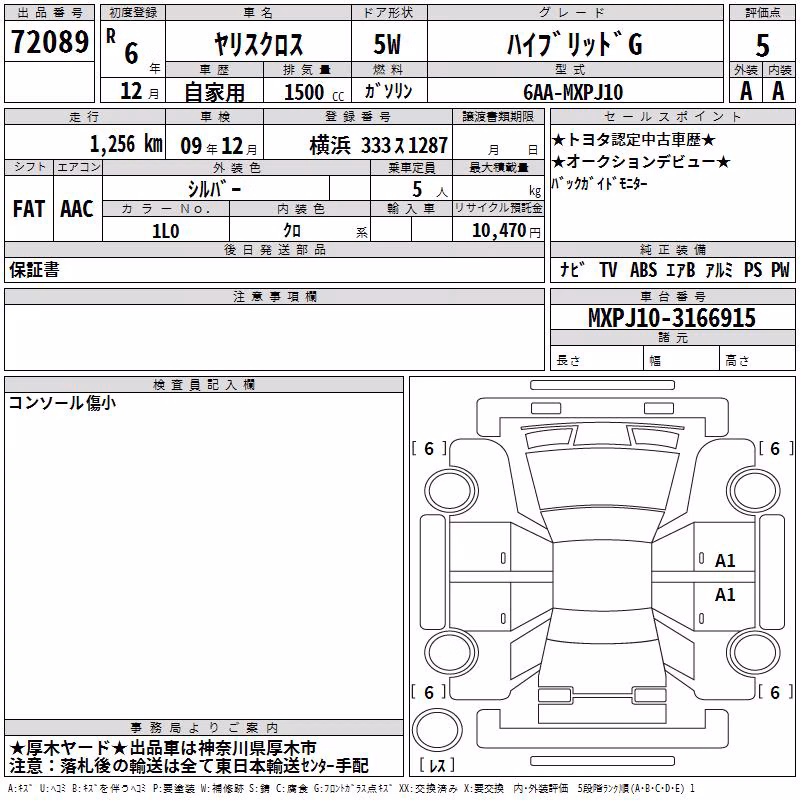Click exterior color シルバー
This screenshot has height=800, width=800.
214,189
